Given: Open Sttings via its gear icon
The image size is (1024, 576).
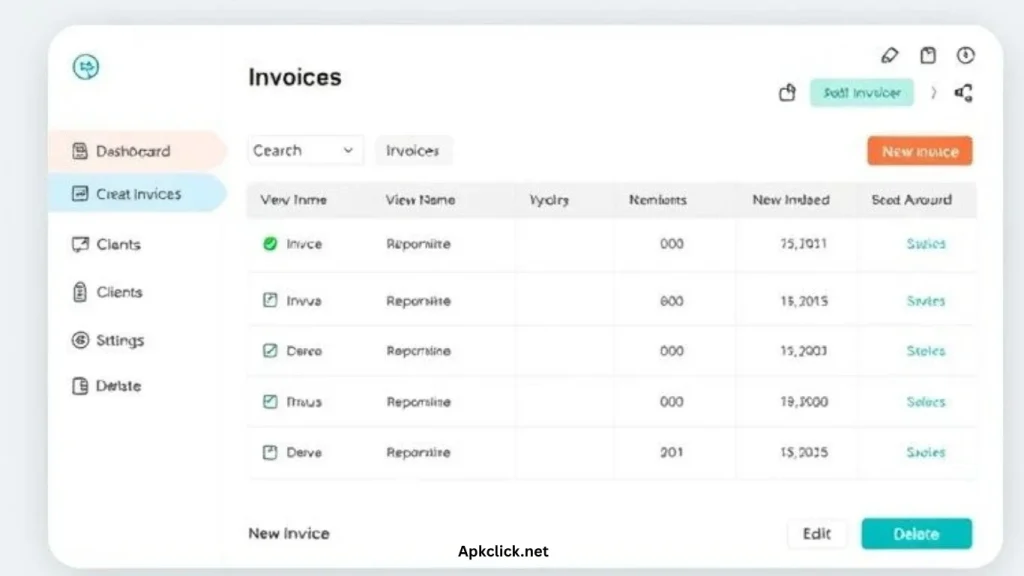Looking at the screenshot, I should [78, 341].
